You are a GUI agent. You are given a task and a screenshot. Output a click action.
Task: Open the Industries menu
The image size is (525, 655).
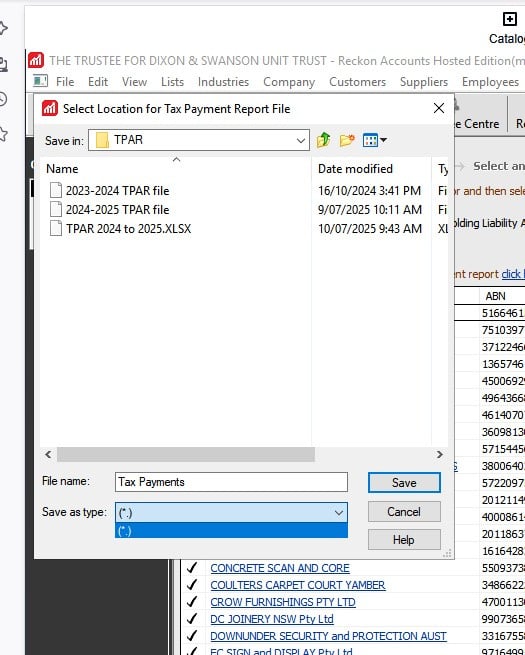(x=223, y=81)
